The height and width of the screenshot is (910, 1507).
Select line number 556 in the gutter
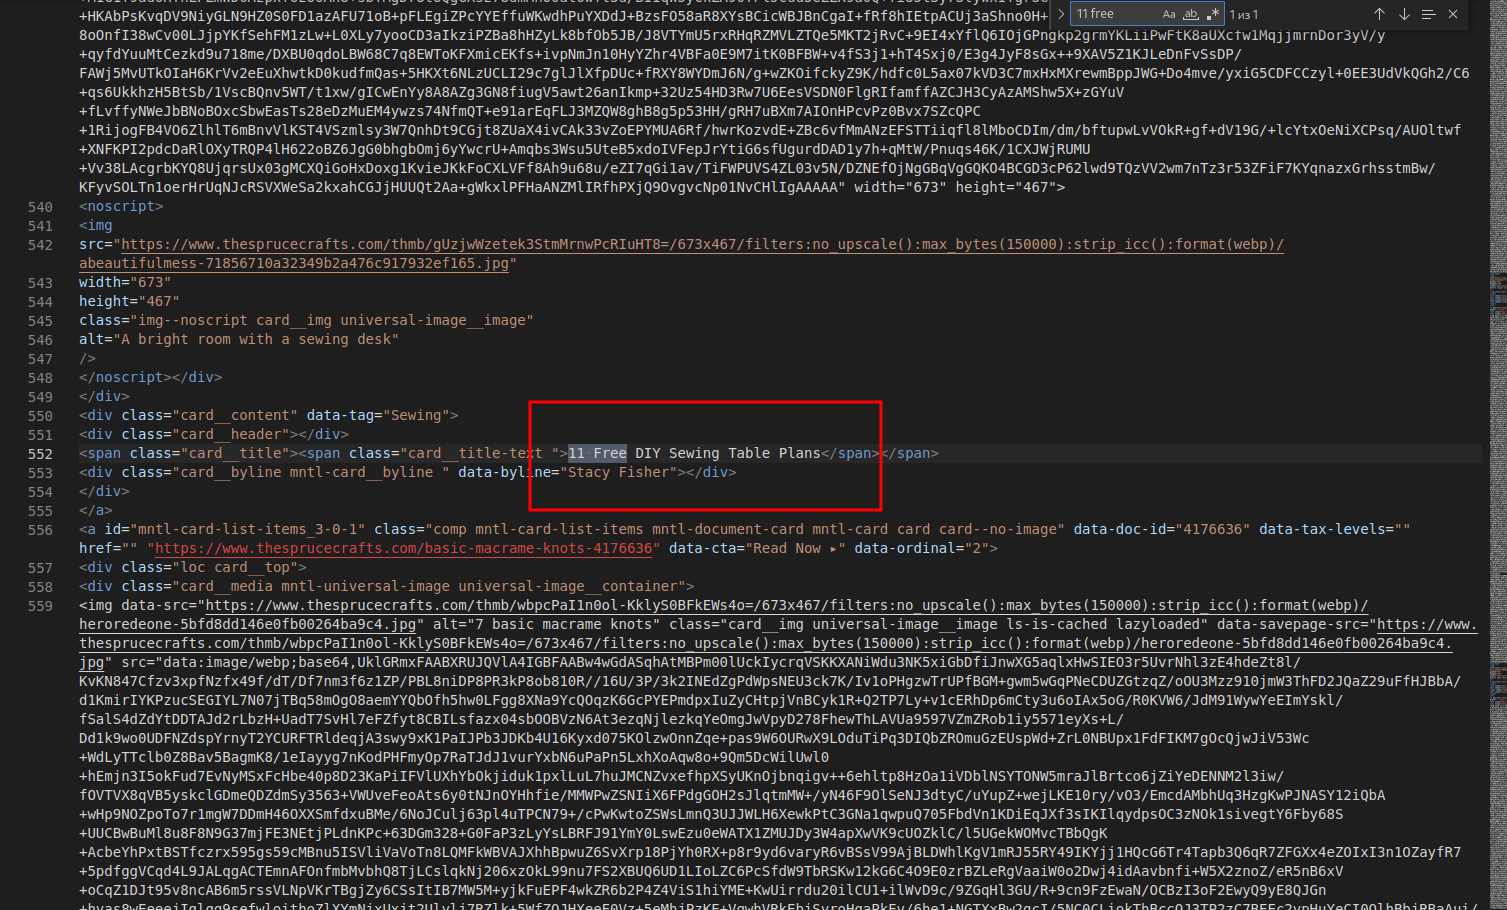[x=40, y=529]
